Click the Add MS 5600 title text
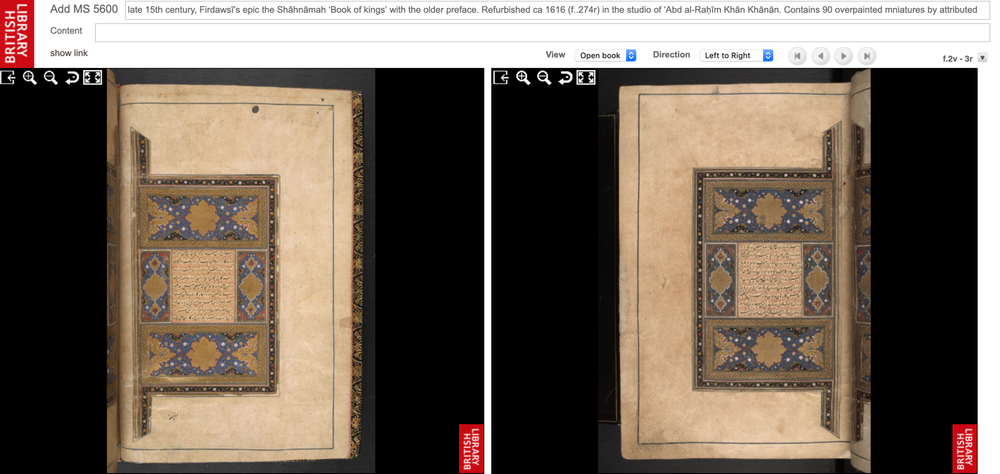1000x474 pixels. tap(84, 10)
